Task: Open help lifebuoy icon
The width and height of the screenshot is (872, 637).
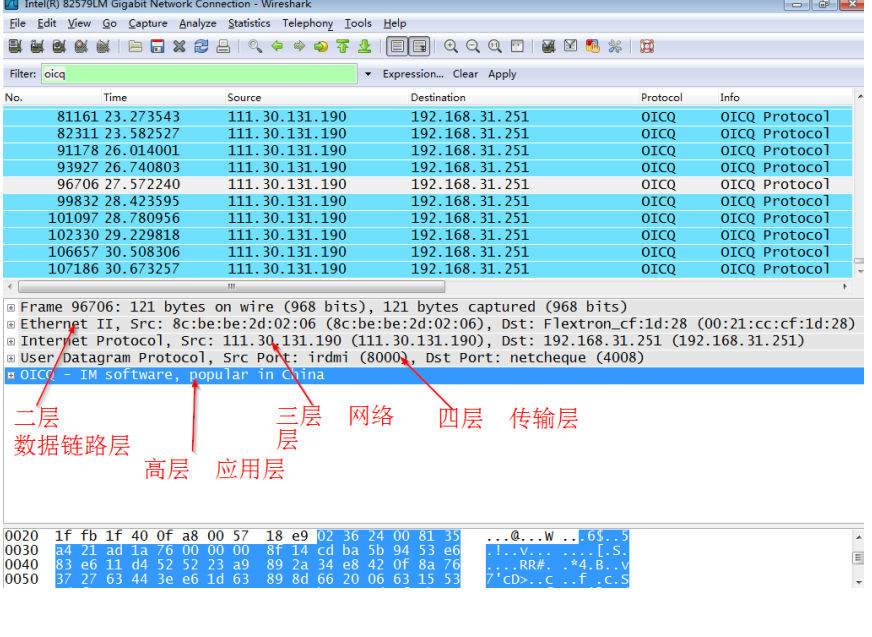Action: click(647, 46)
